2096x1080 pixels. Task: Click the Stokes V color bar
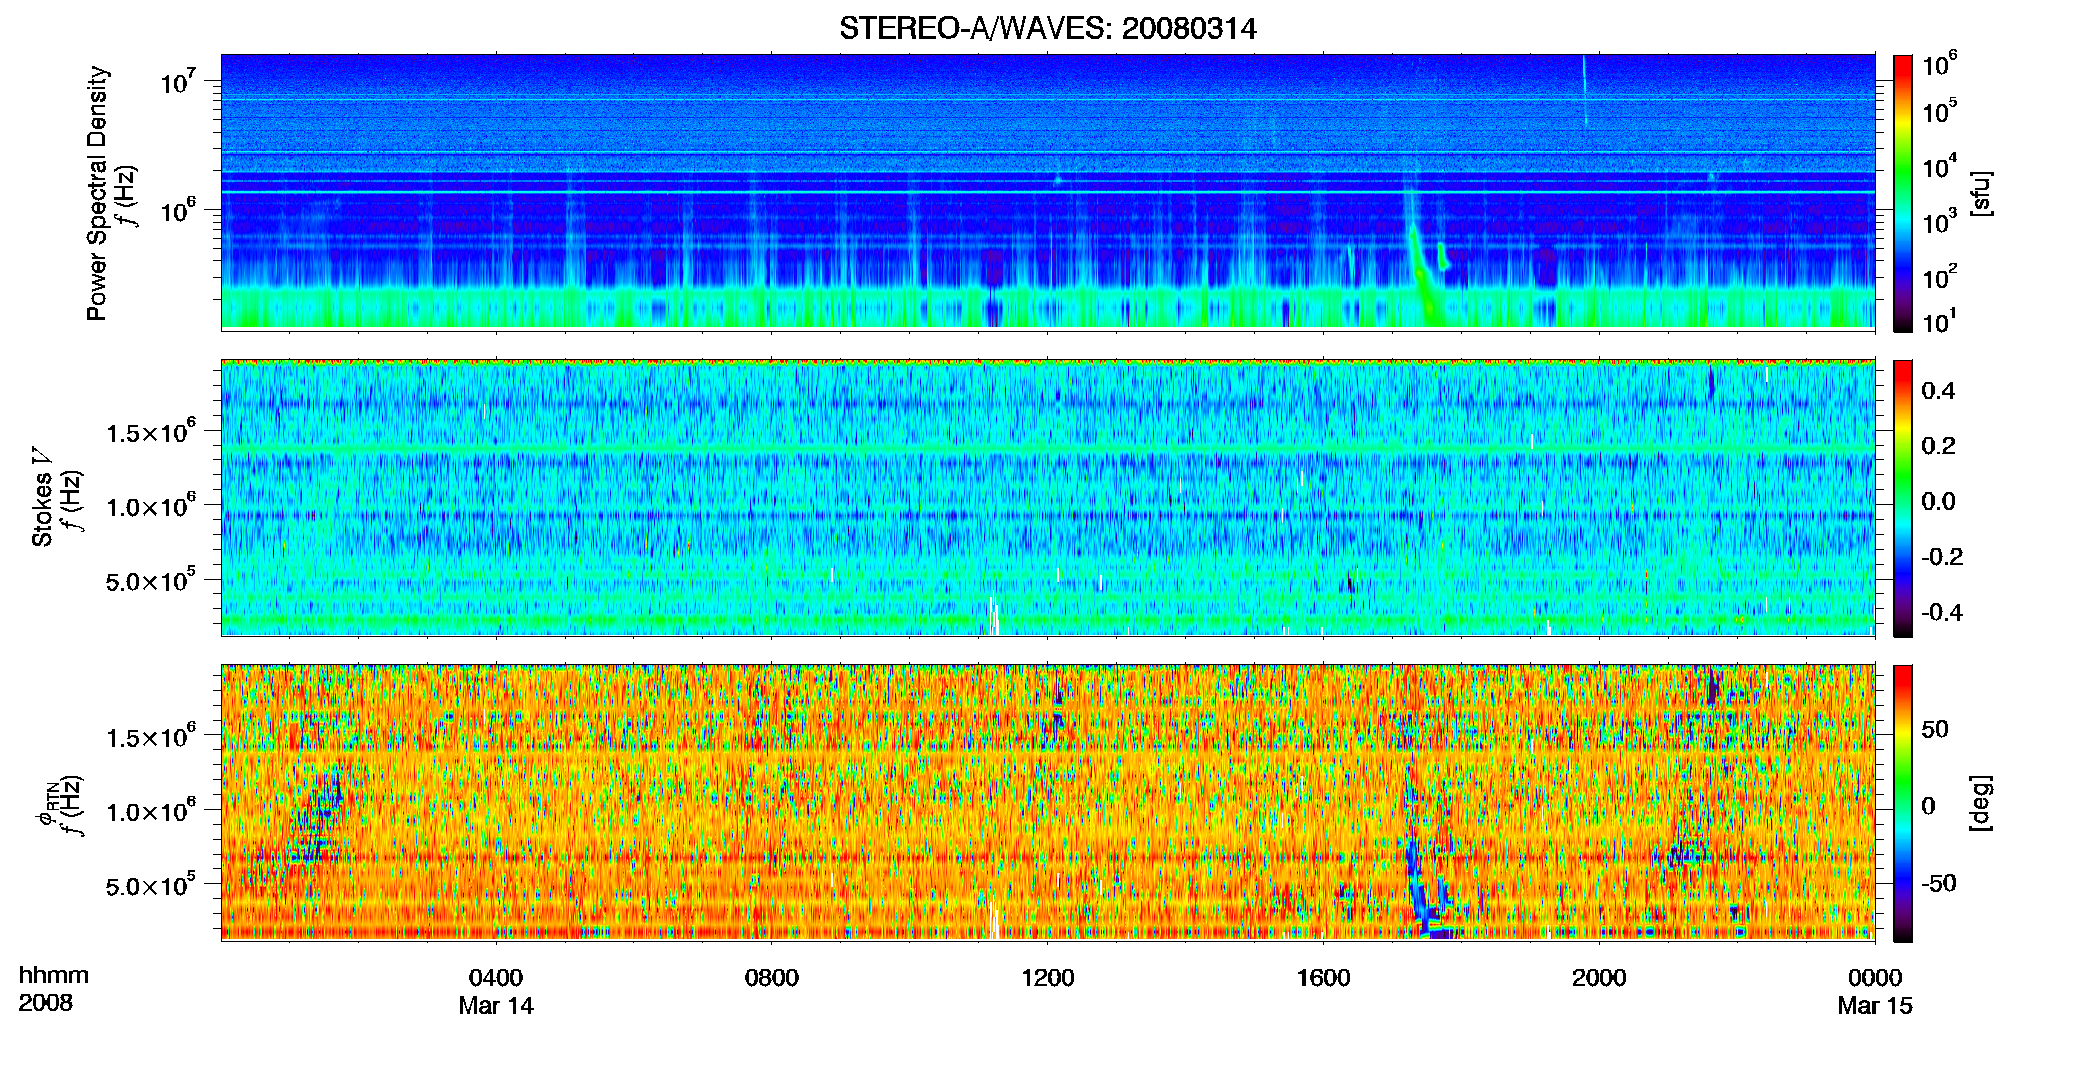pyautogui.click(x=1903, y=498)
